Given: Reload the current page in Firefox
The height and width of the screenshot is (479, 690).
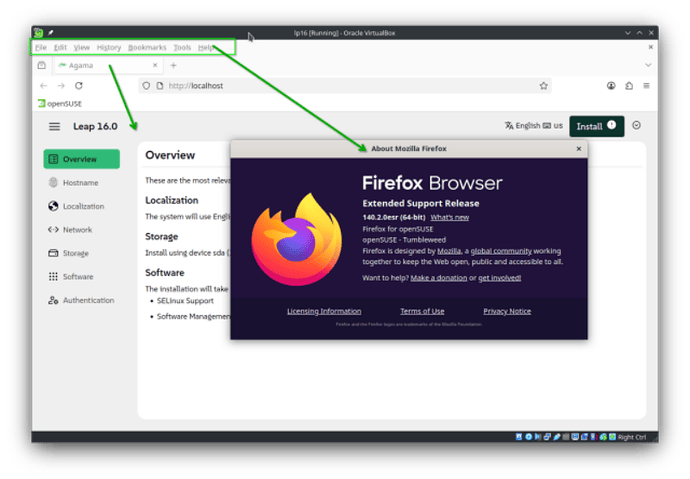Looking at the screenshot, I should coord(79,86).
